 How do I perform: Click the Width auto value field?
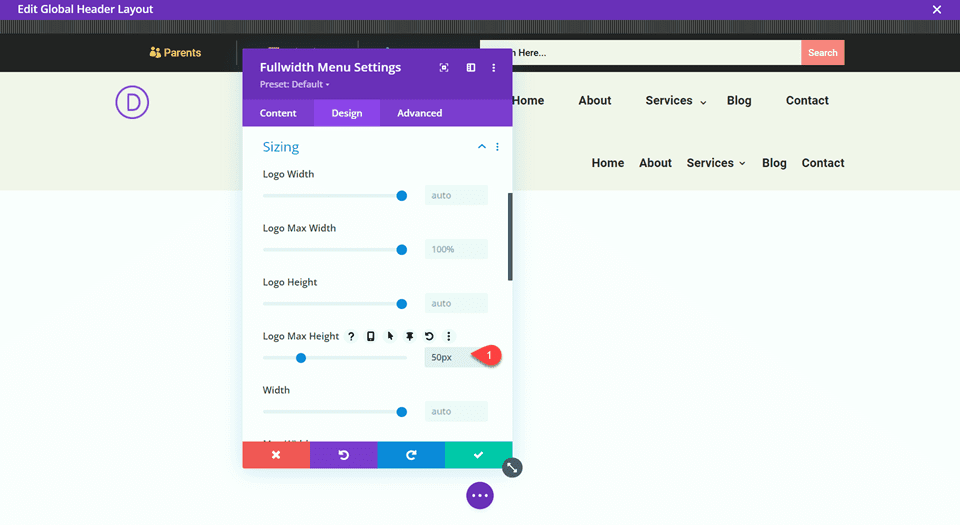click(456, 411)
